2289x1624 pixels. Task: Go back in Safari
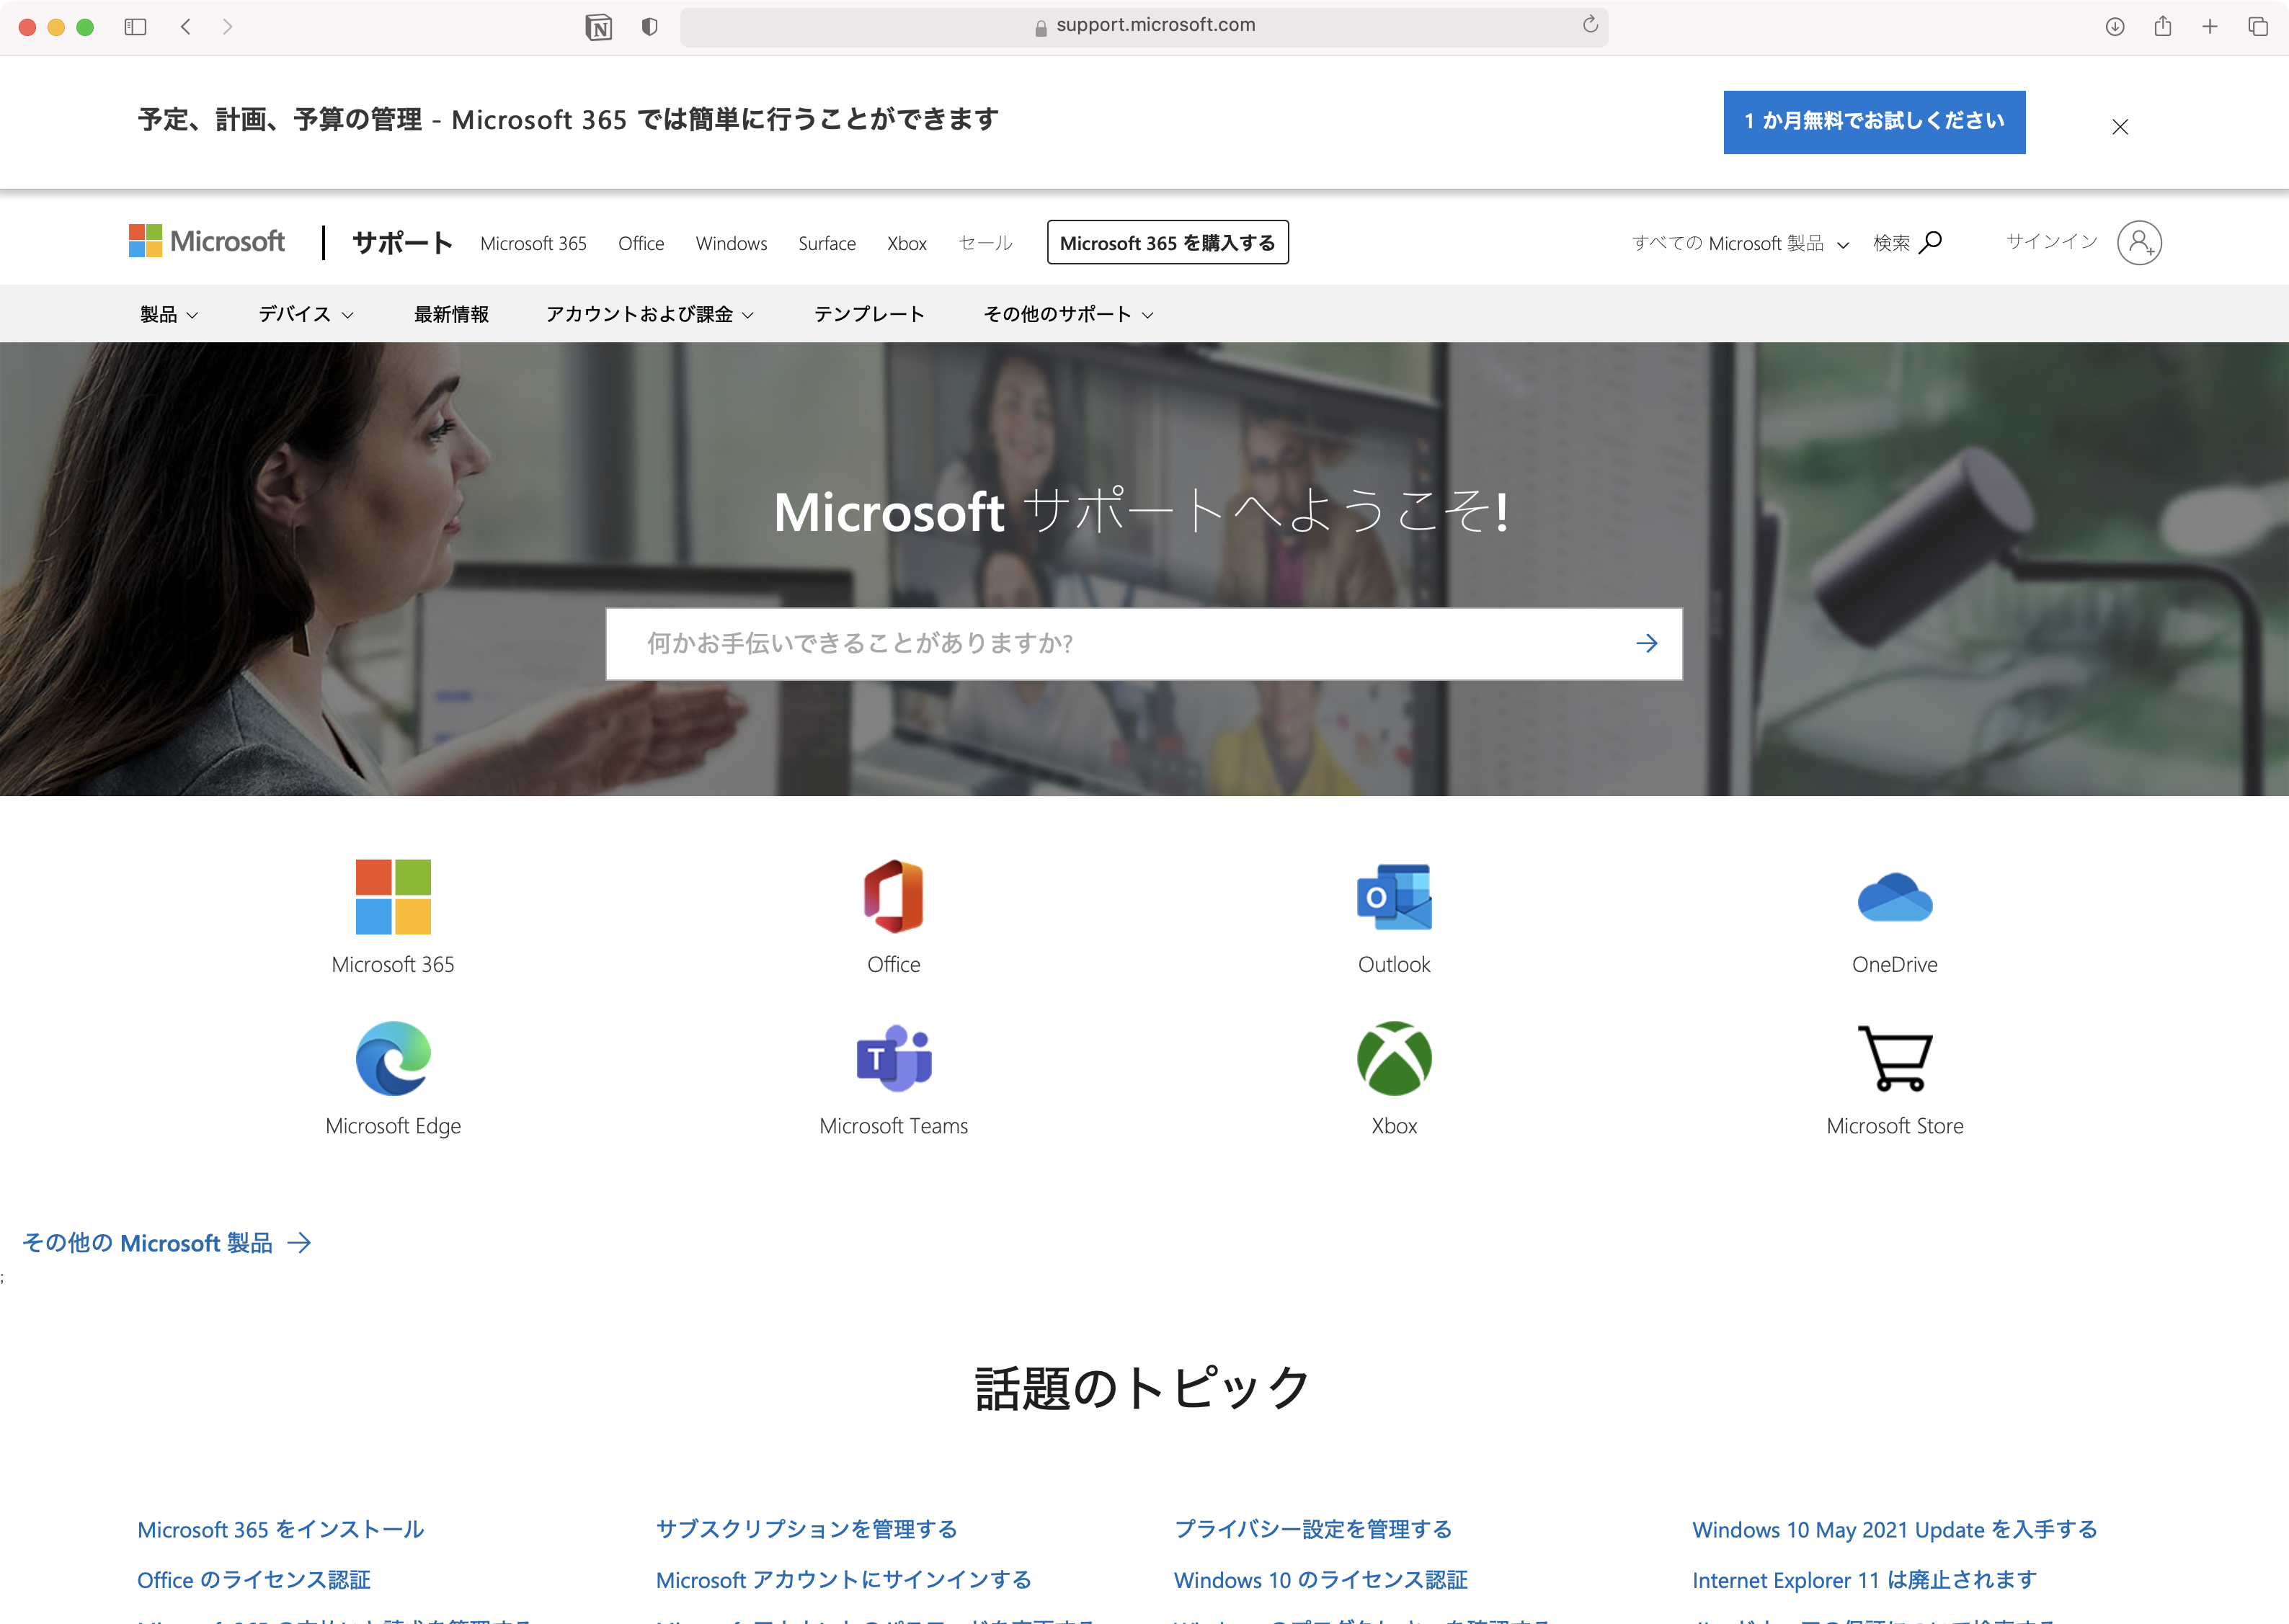click(x=186, y=27)
